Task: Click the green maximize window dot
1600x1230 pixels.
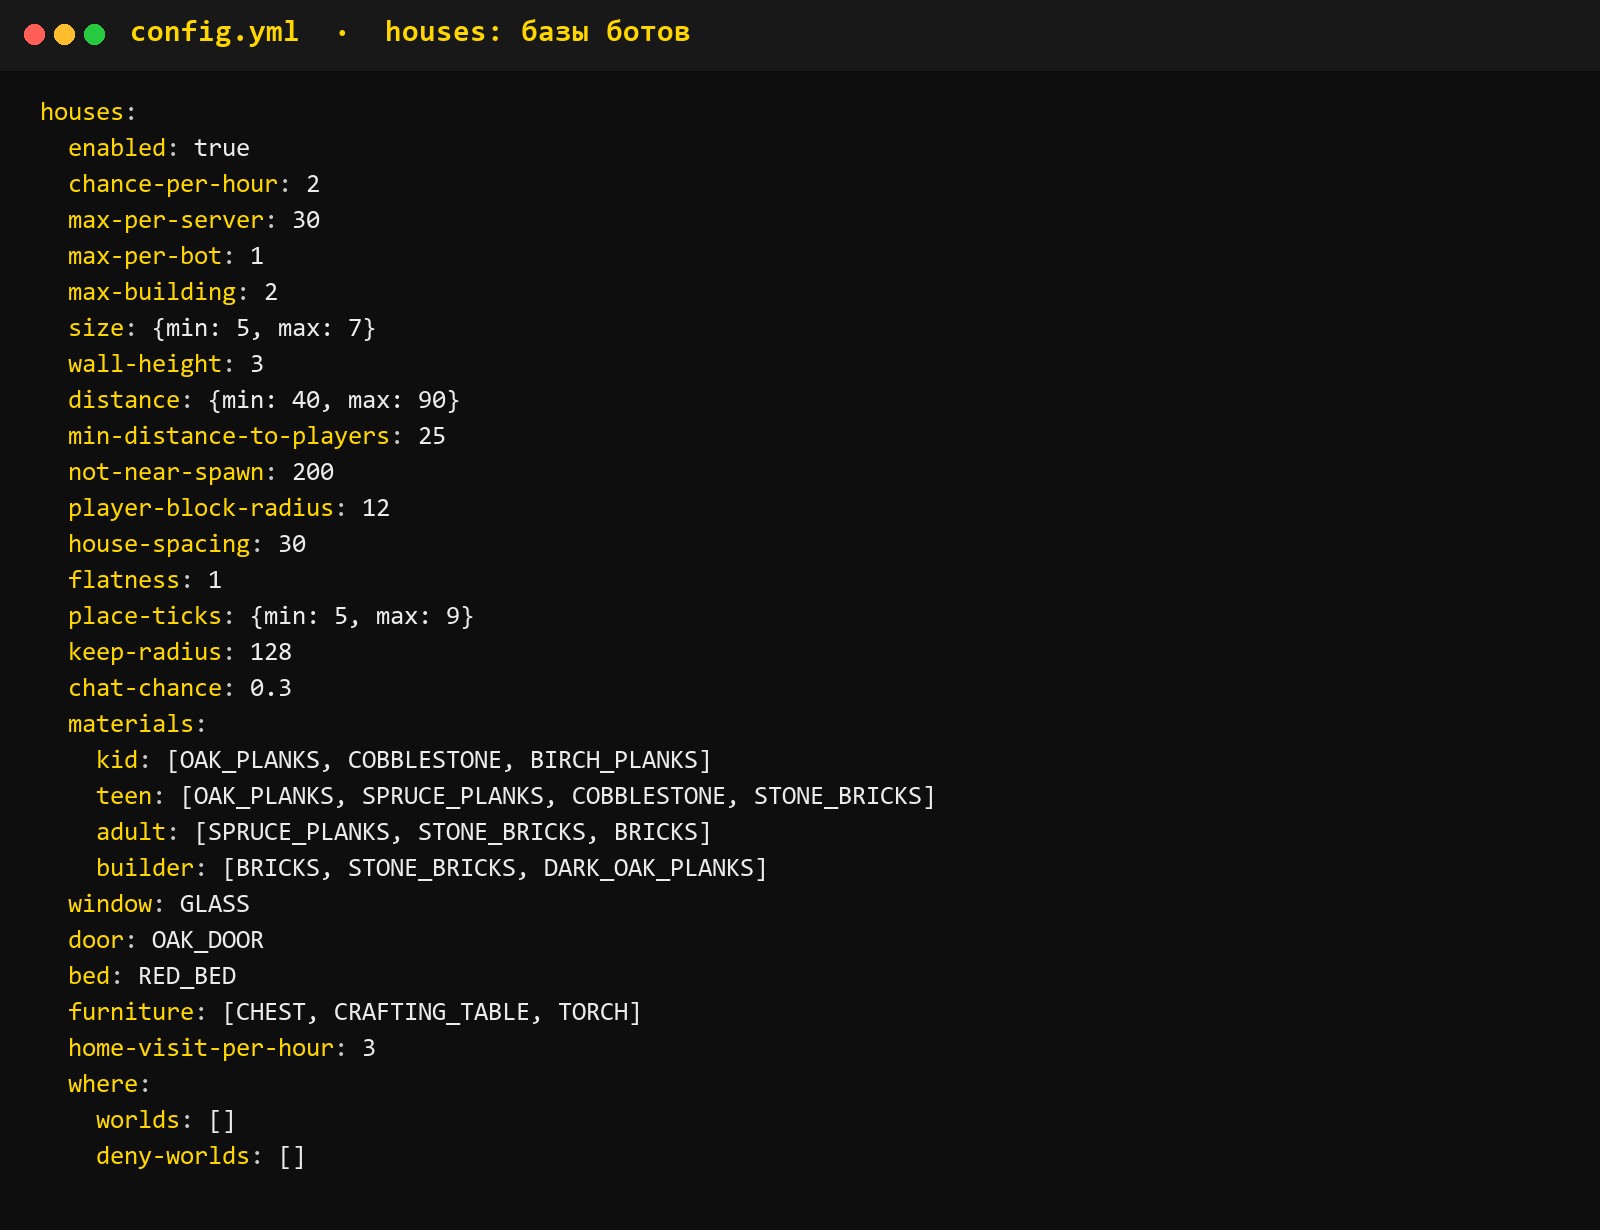Action: coord(95,35)
